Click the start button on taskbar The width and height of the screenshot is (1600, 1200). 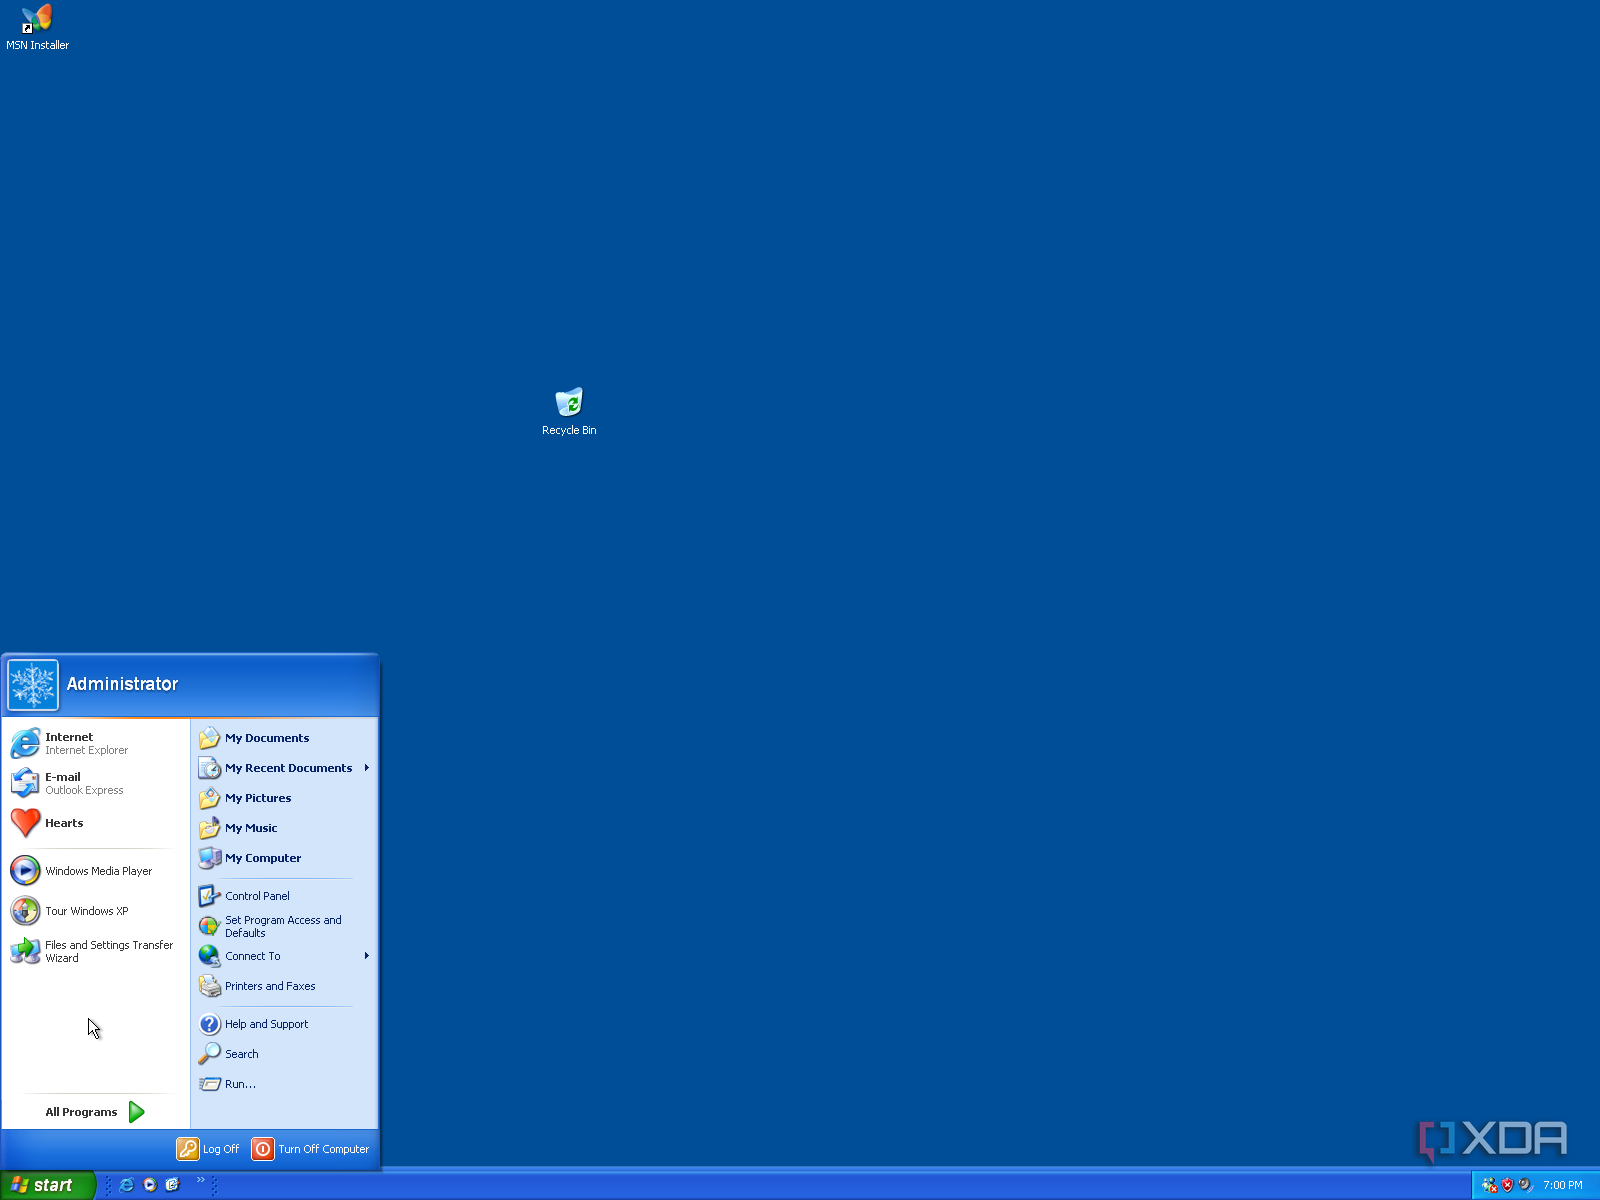[x=47, y=1185]
